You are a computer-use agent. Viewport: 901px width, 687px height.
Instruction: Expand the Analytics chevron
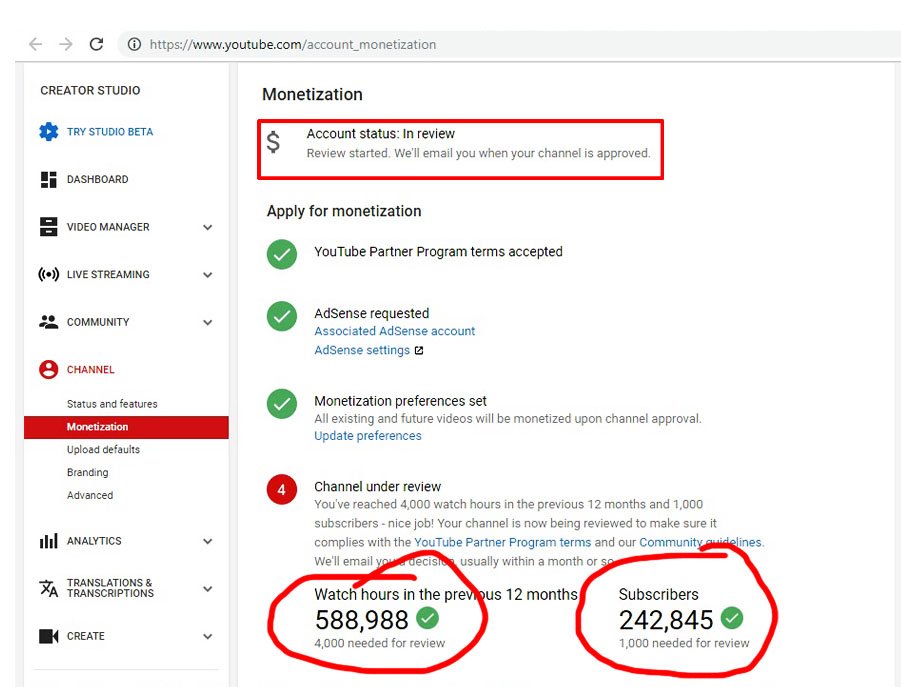click(x=207, y=541)
